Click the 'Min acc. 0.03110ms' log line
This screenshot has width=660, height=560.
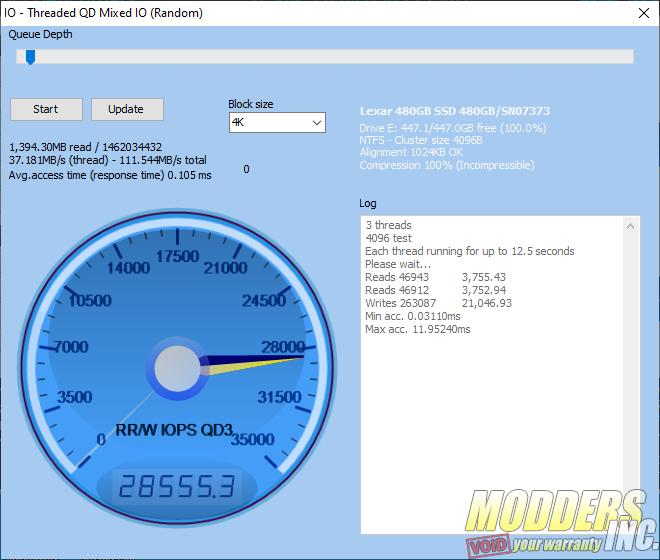point(412,316)
